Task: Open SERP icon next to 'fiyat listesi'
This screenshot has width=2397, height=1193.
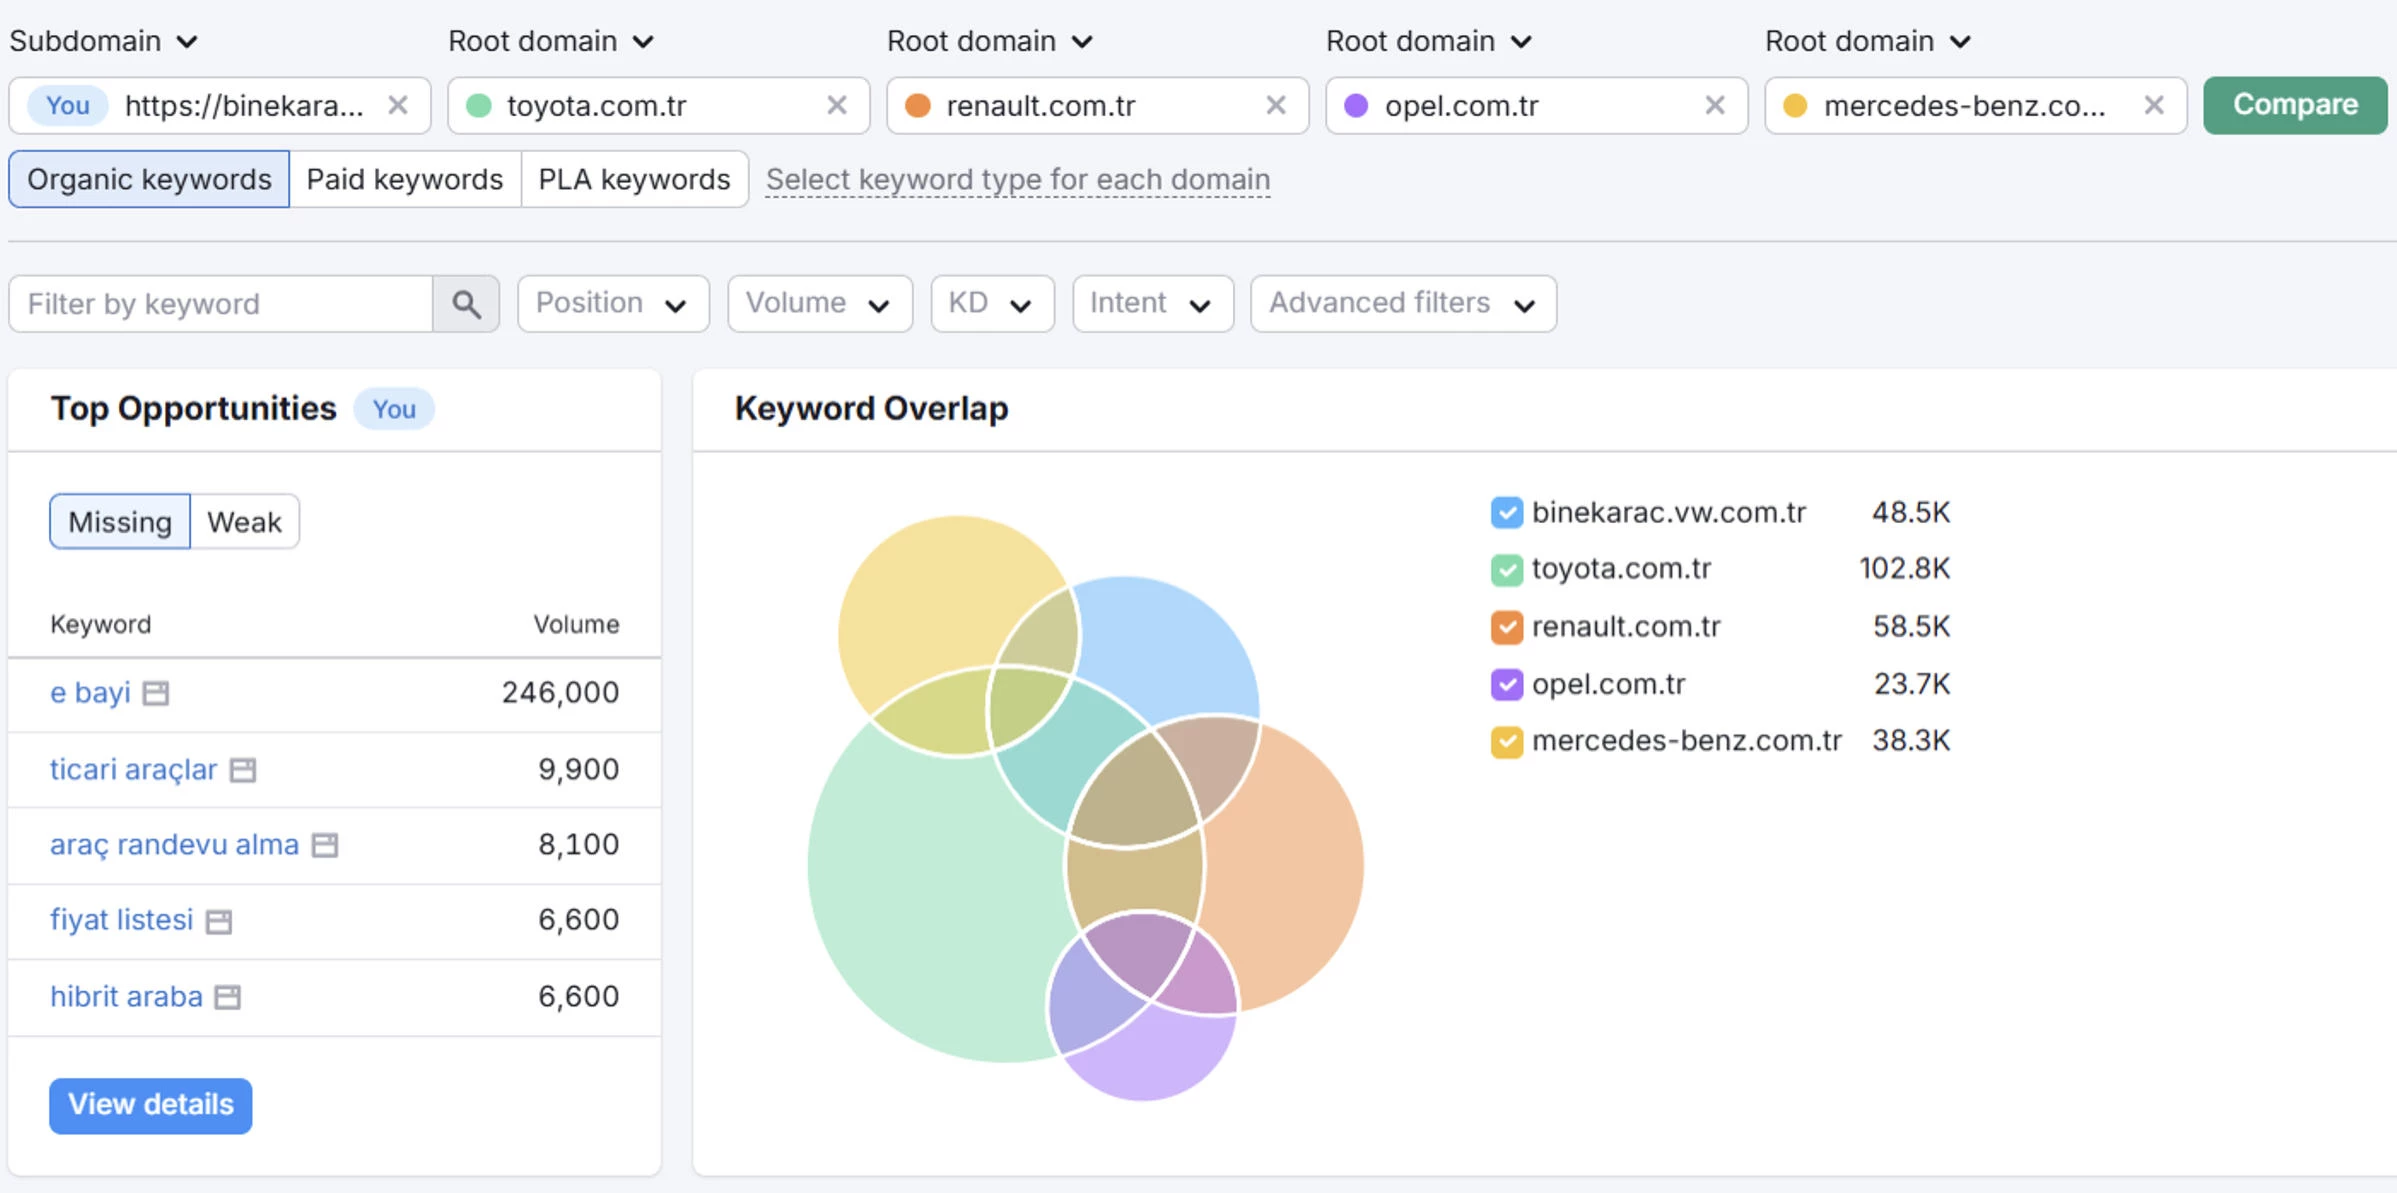Action: pos(219,921)
